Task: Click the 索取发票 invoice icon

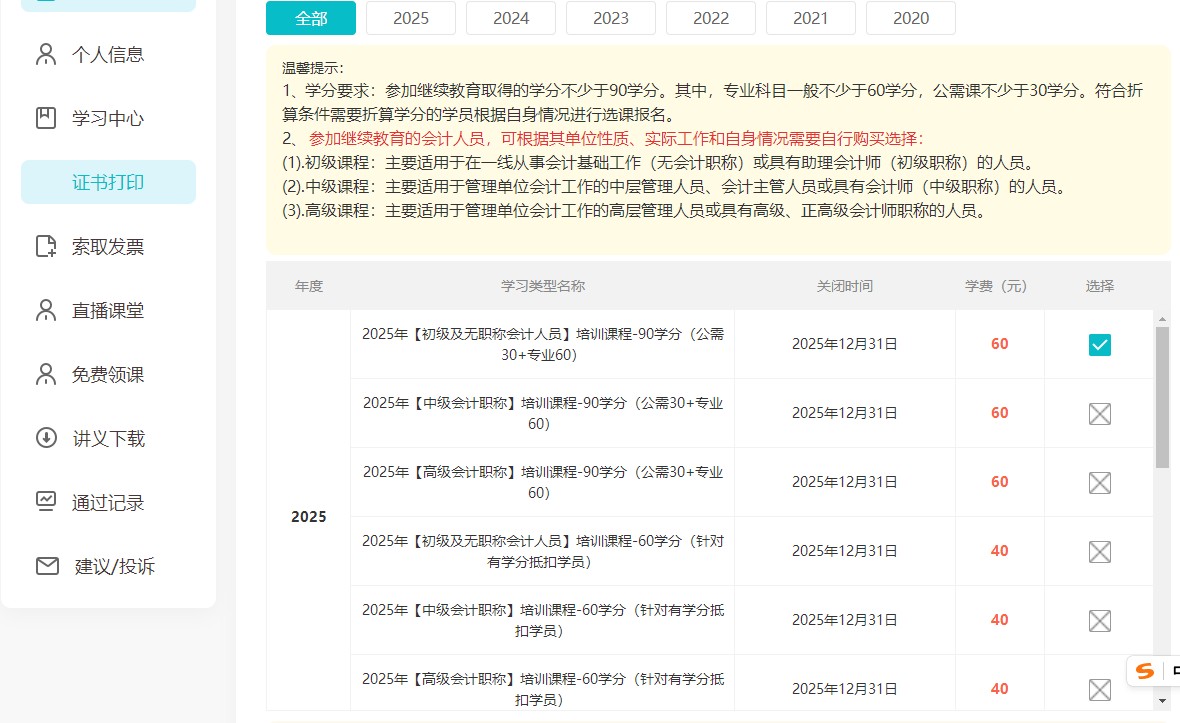Action: [x=45, y=246]
